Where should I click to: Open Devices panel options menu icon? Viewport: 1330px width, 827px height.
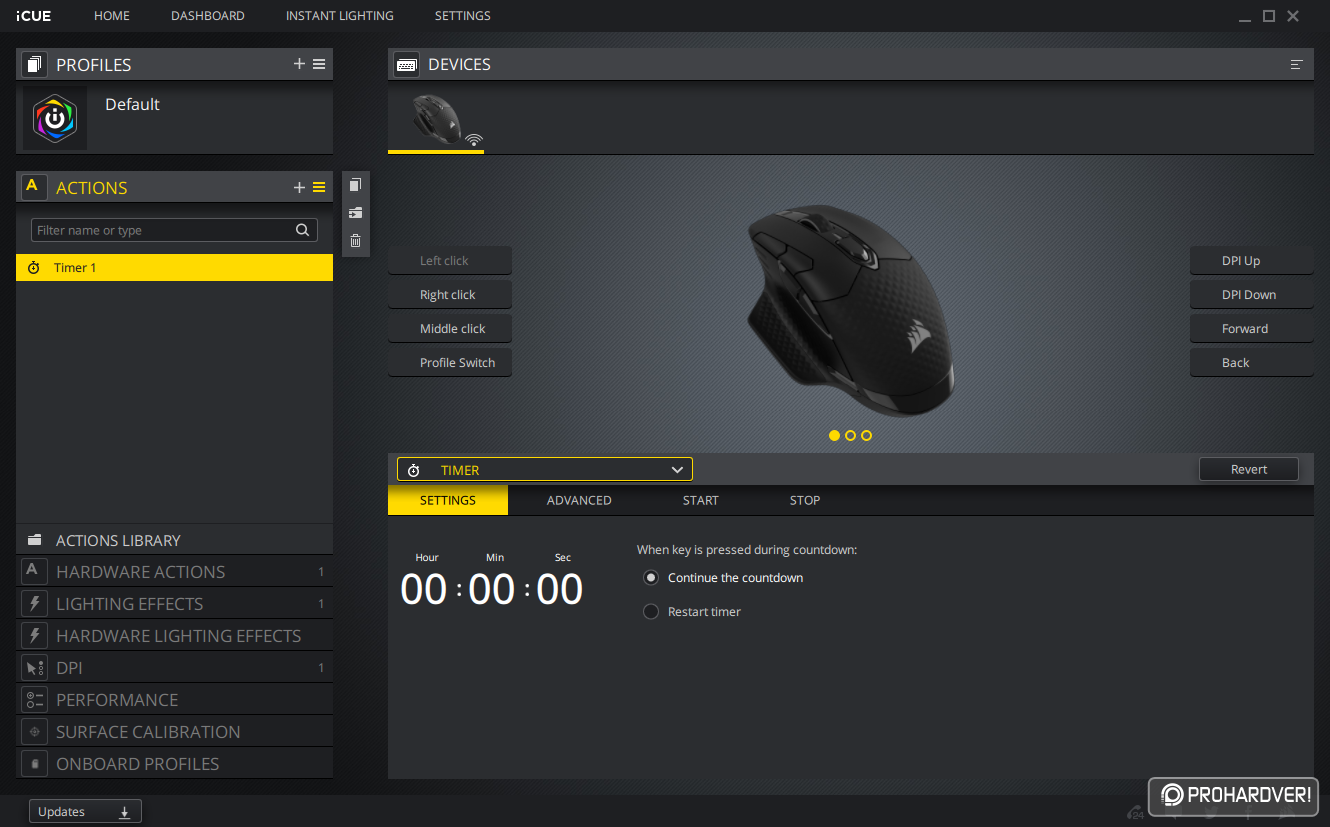1297,64
